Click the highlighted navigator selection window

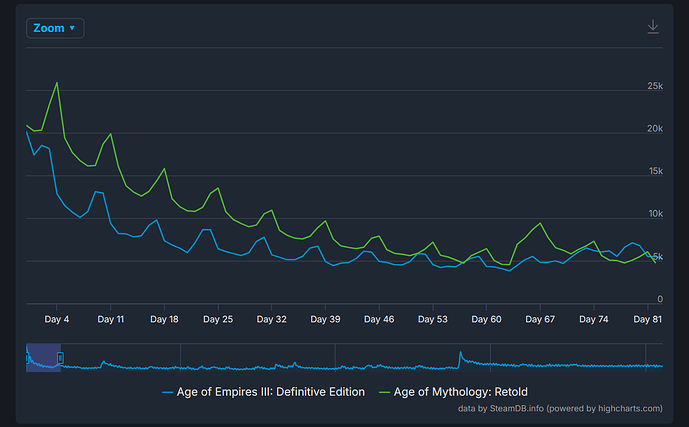[x=43, y=358]
